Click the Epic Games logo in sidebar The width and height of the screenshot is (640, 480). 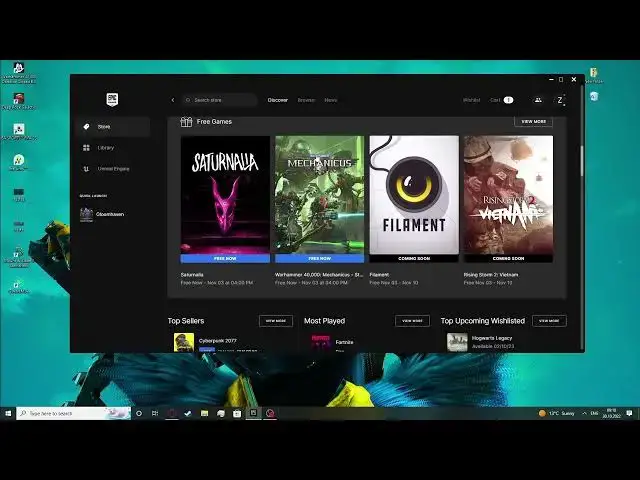112,100
